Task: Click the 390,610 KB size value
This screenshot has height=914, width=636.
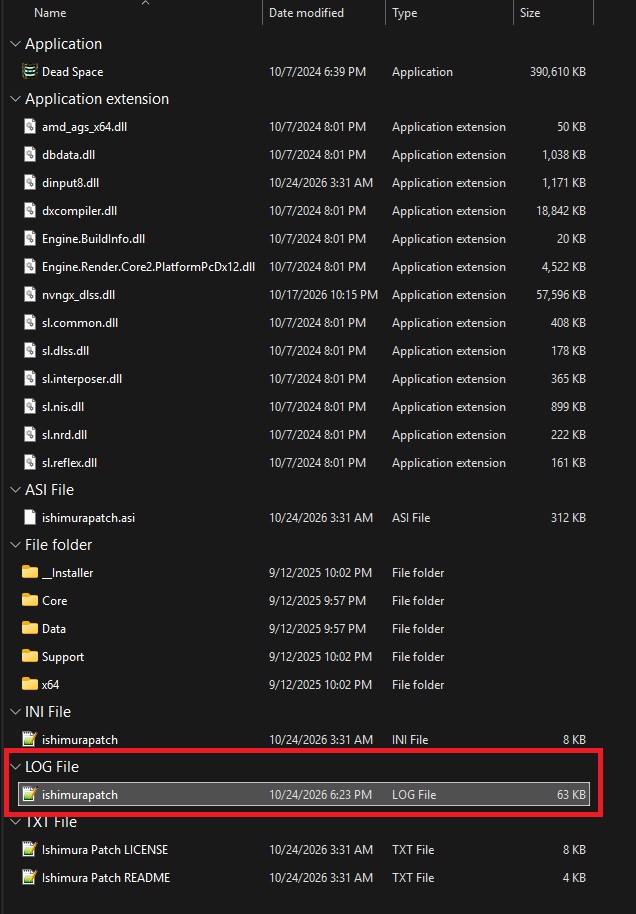Action: point(557,72)
